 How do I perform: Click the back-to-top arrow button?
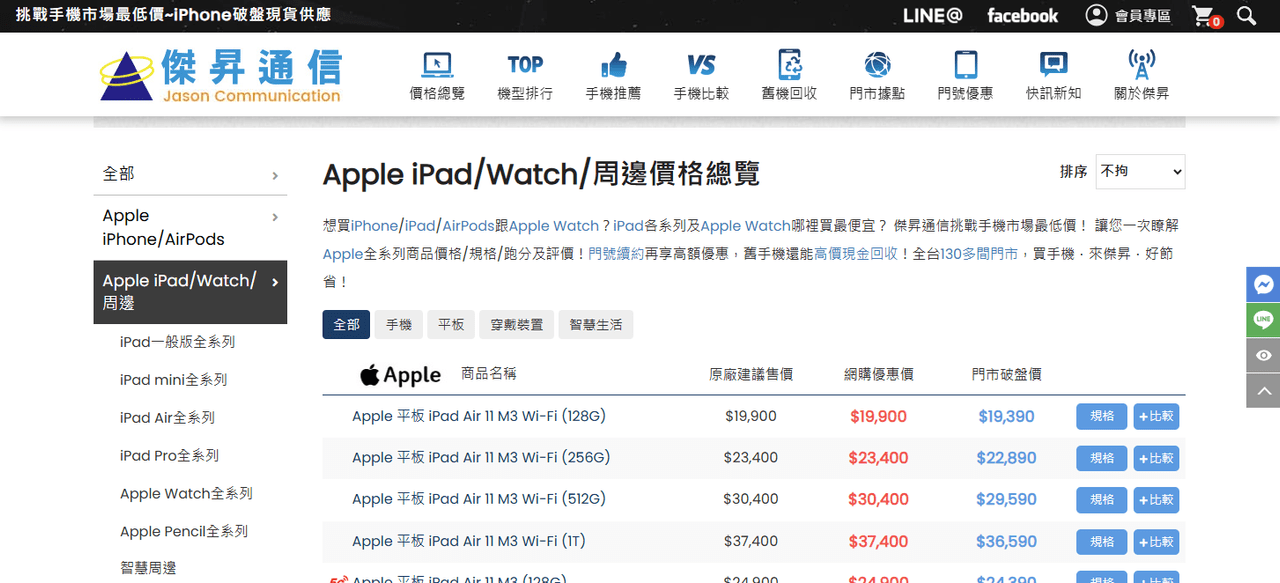point(1263,391)
